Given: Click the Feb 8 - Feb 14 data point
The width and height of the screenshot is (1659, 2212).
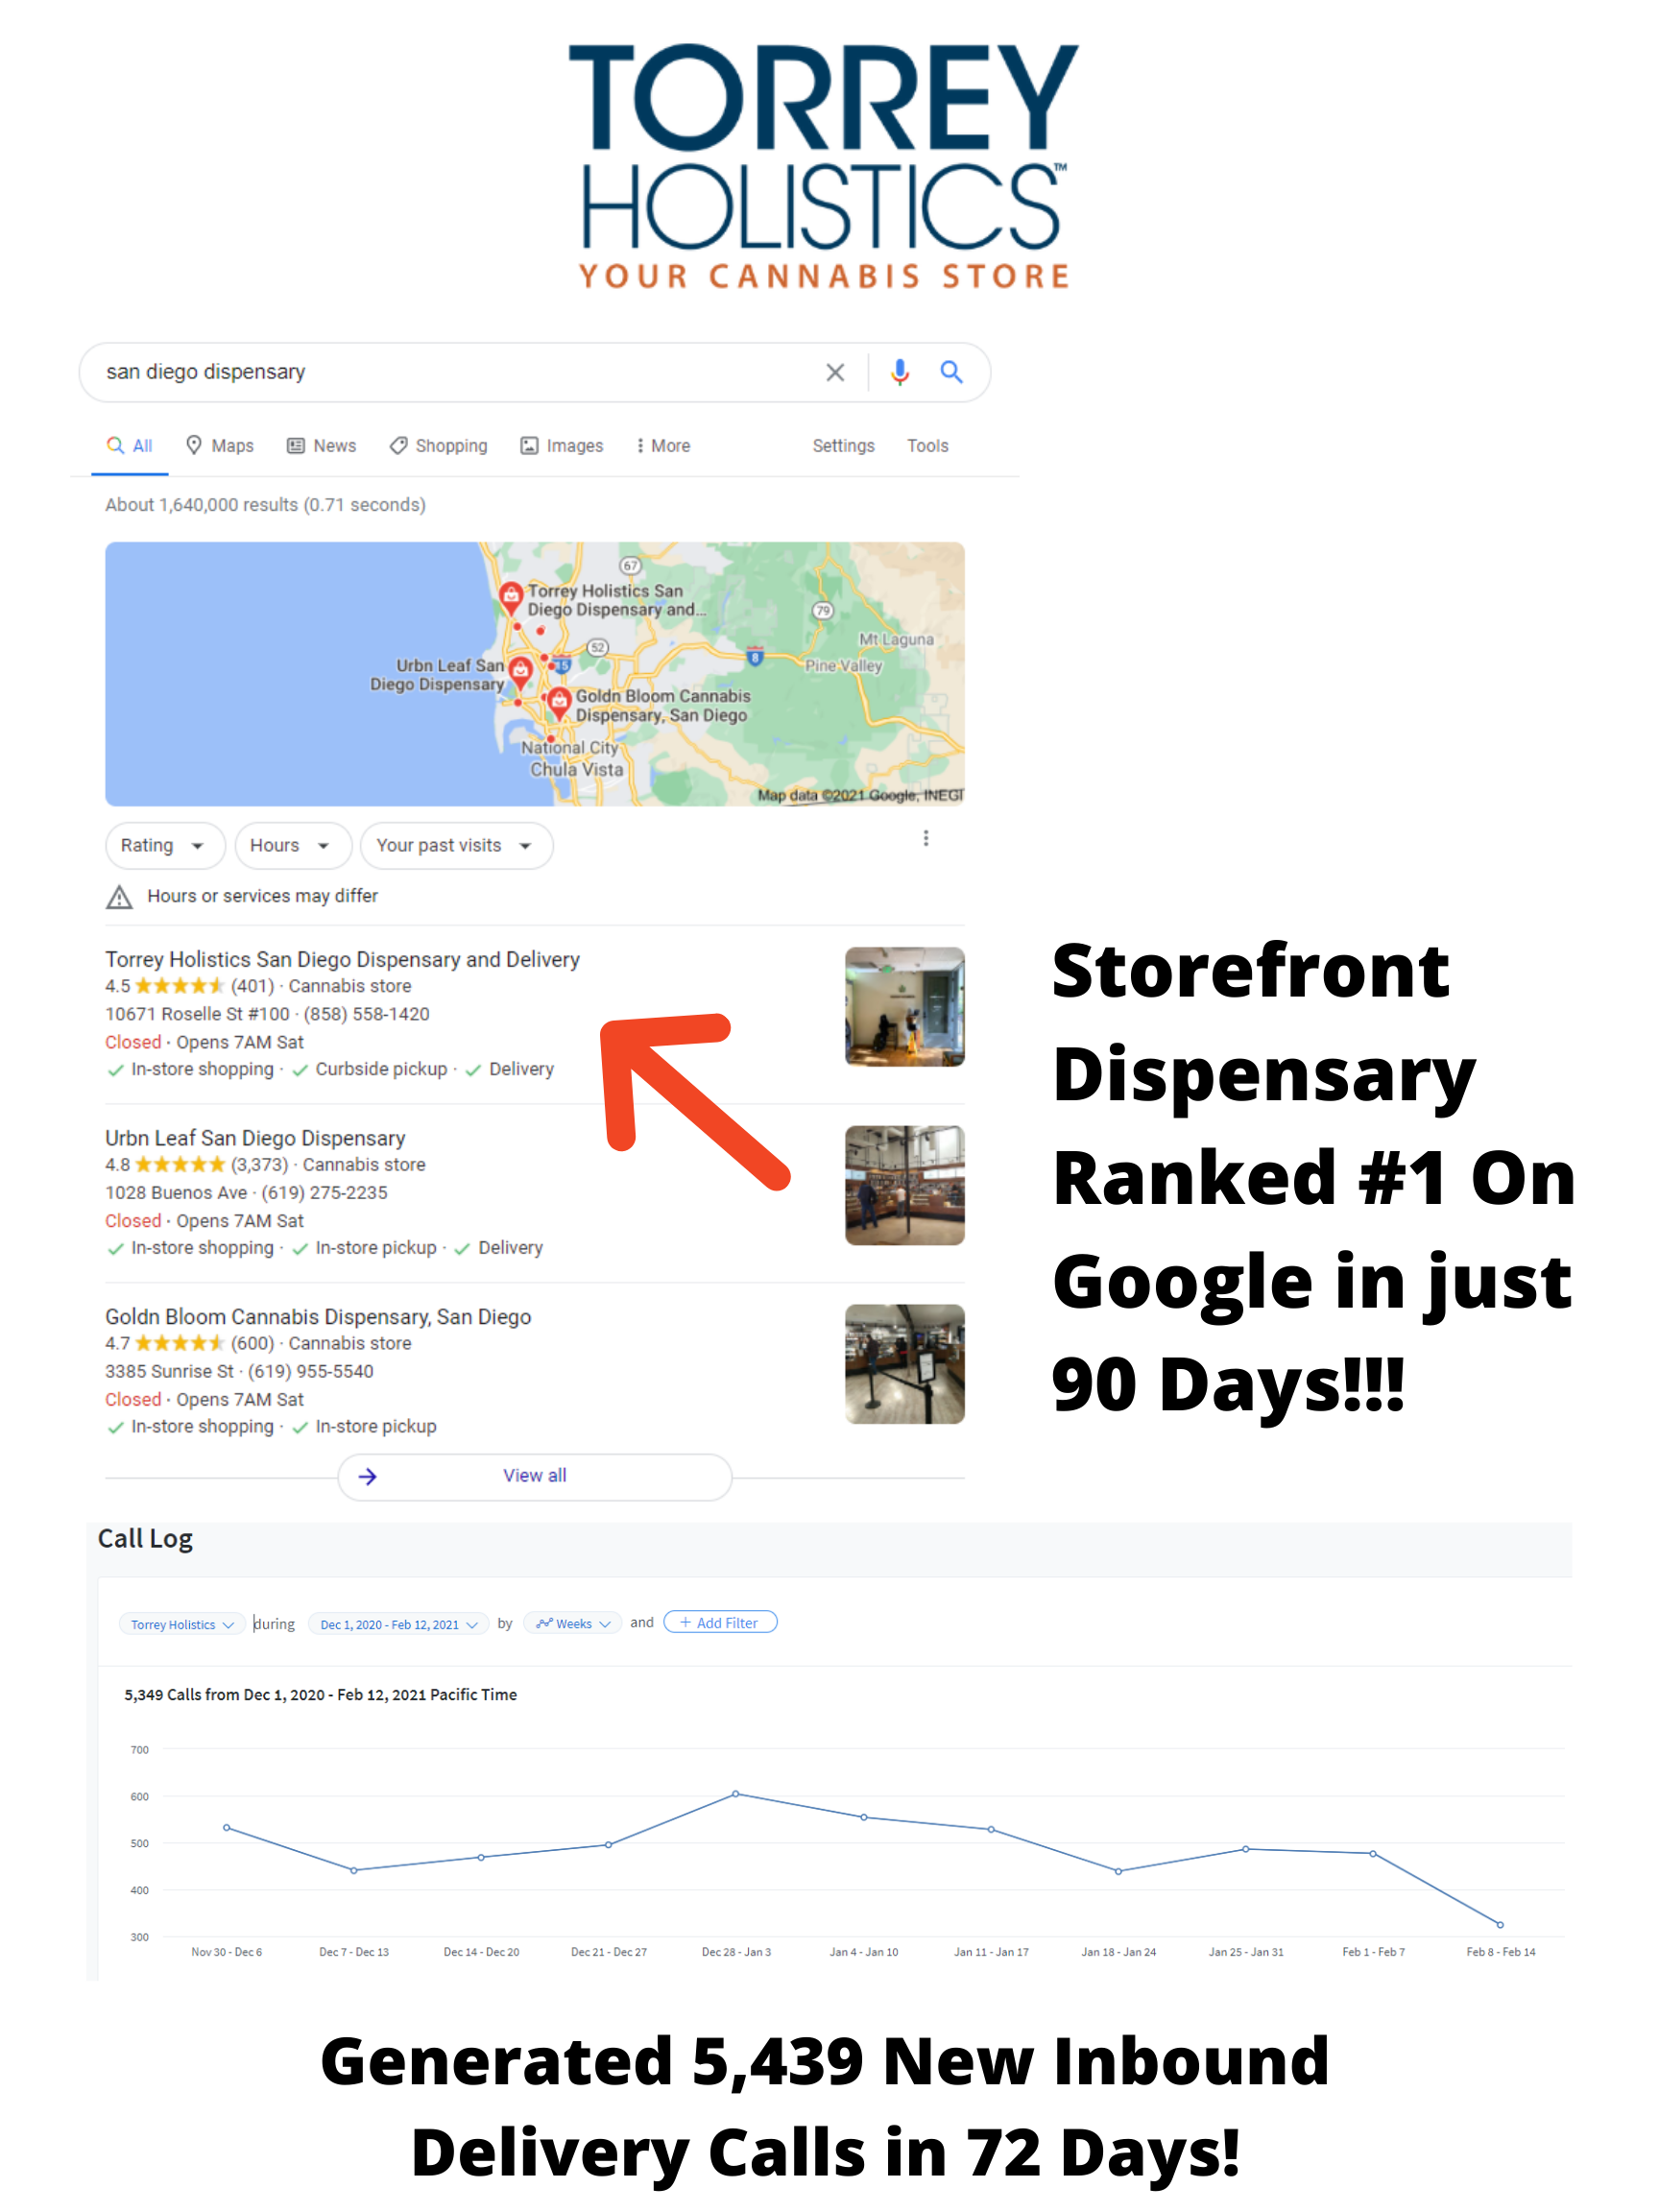Looking at the screenshot, I should 1501,1925.
